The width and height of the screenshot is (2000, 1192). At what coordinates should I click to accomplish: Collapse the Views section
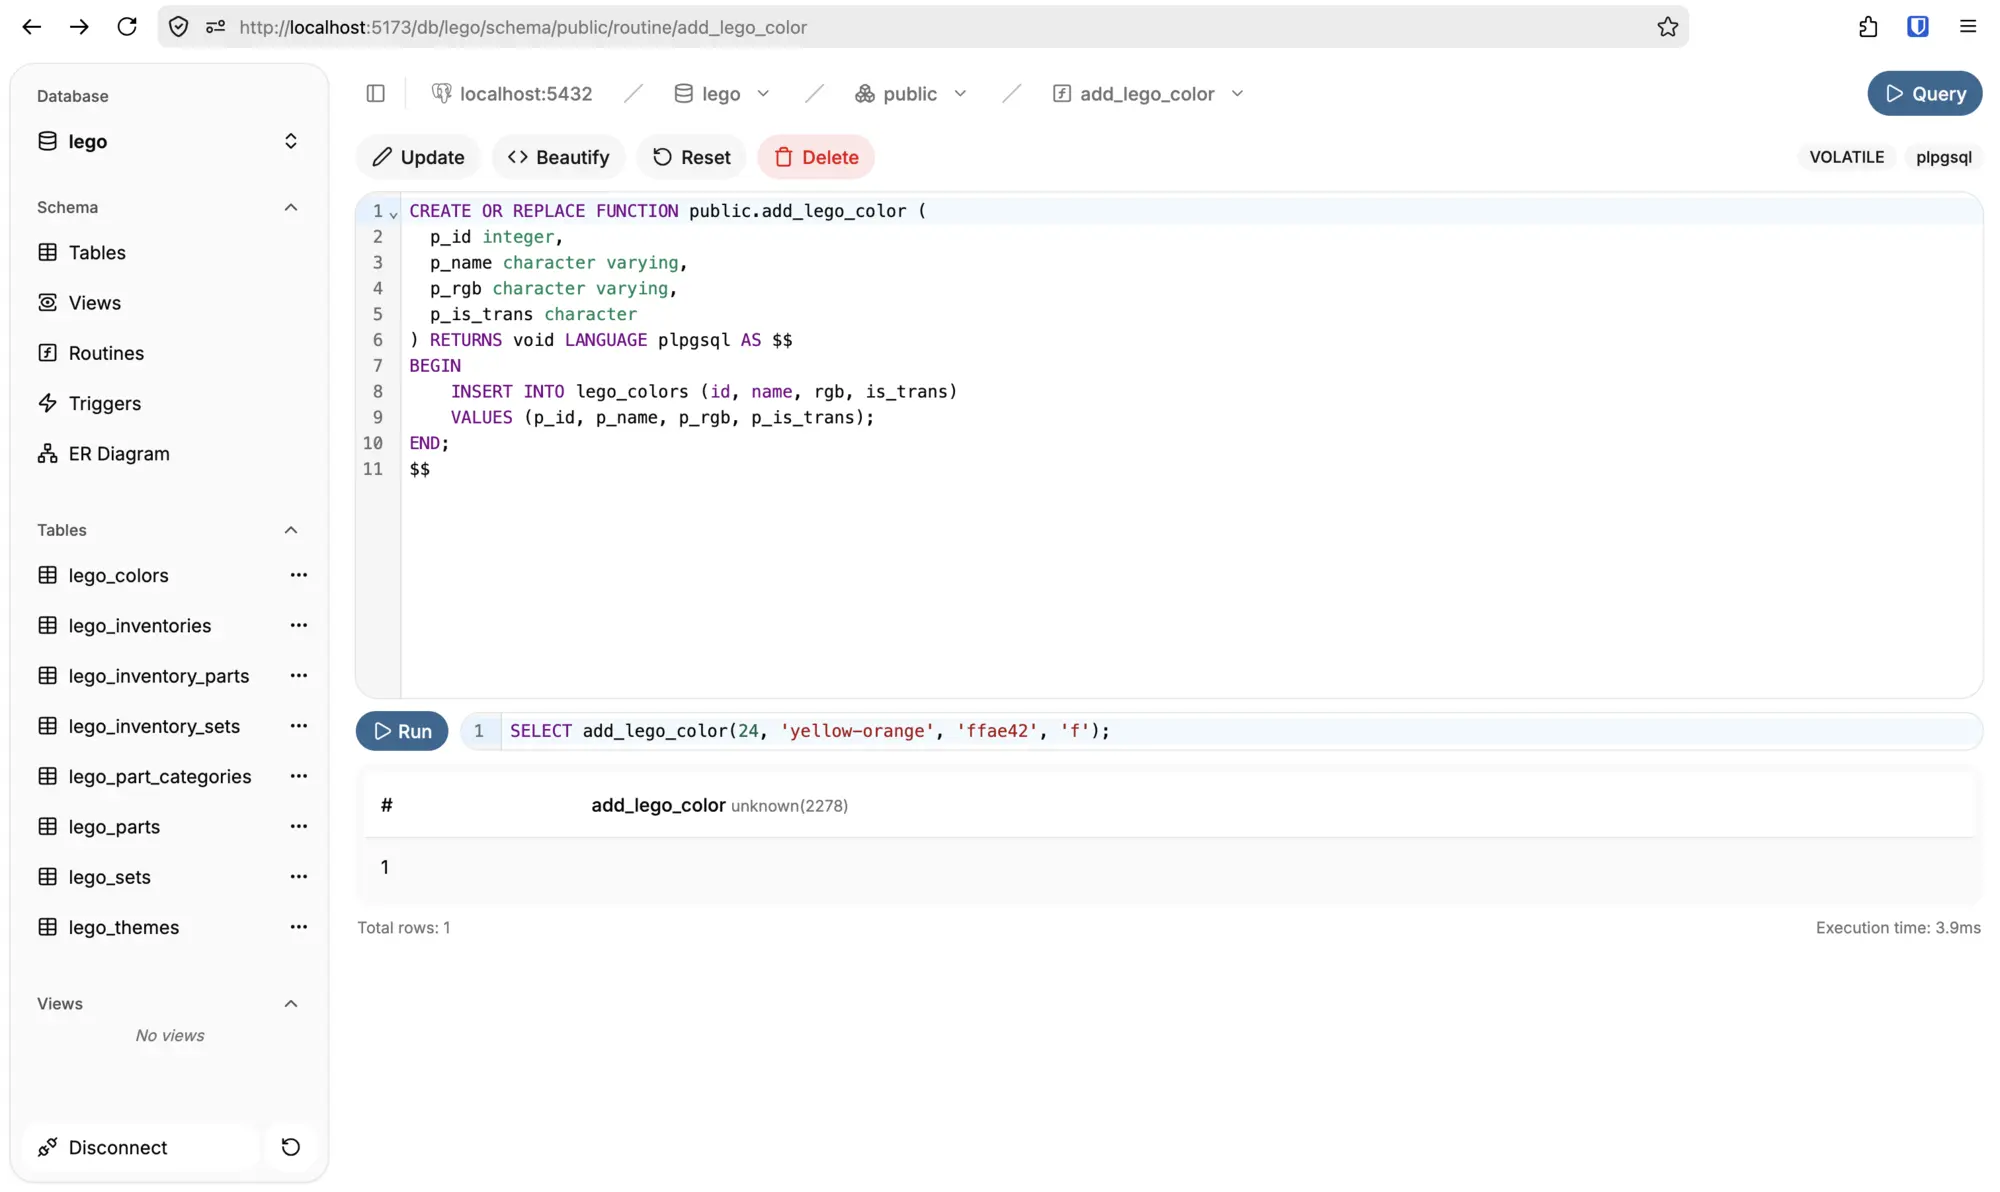[291, 1003]
